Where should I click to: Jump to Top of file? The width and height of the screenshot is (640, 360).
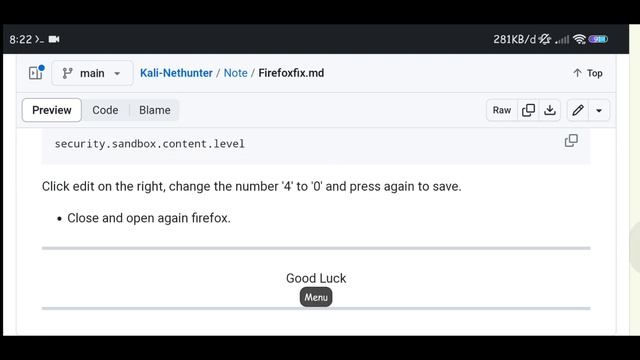point(588,73)
